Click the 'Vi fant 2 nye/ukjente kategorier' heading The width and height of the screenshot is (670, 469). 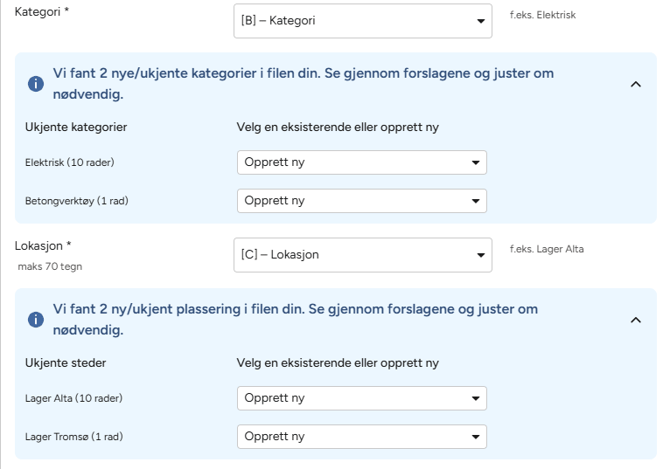(303, 83)
